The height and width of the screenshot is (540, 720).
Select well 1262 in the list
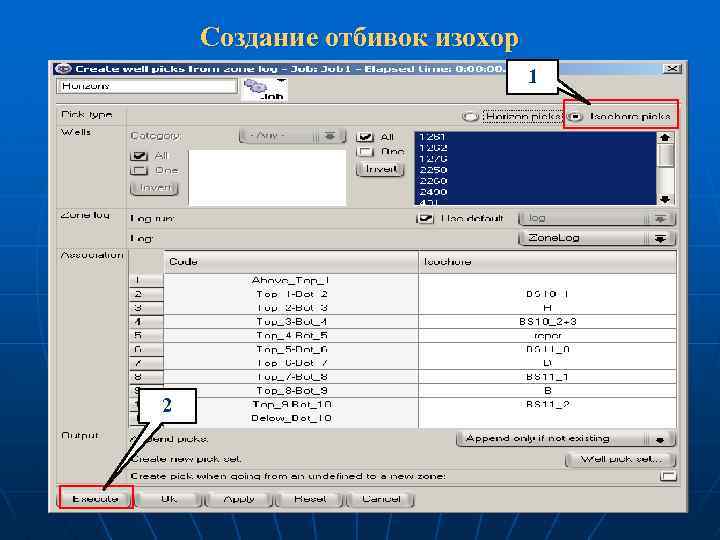[x=535, y=148]
